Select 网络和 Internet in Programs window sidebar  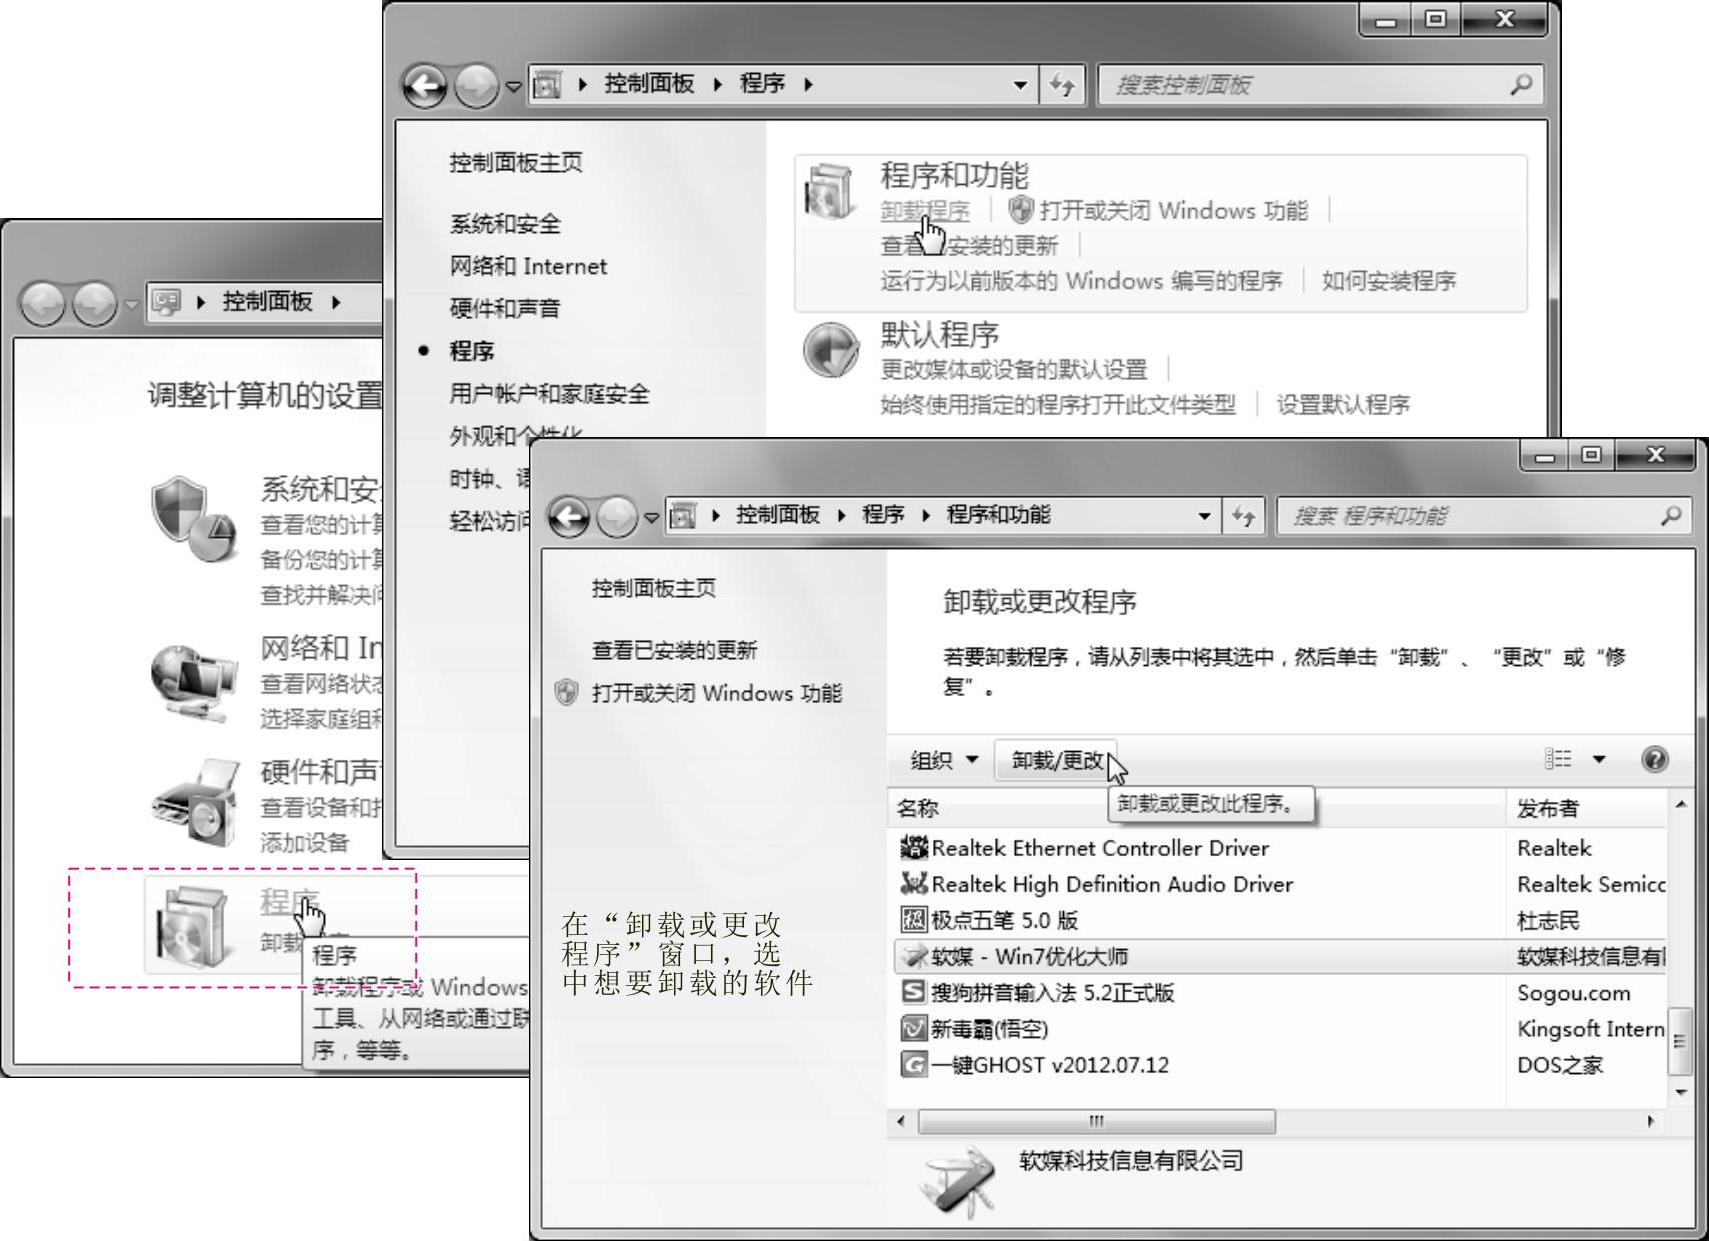pos(528,266)
